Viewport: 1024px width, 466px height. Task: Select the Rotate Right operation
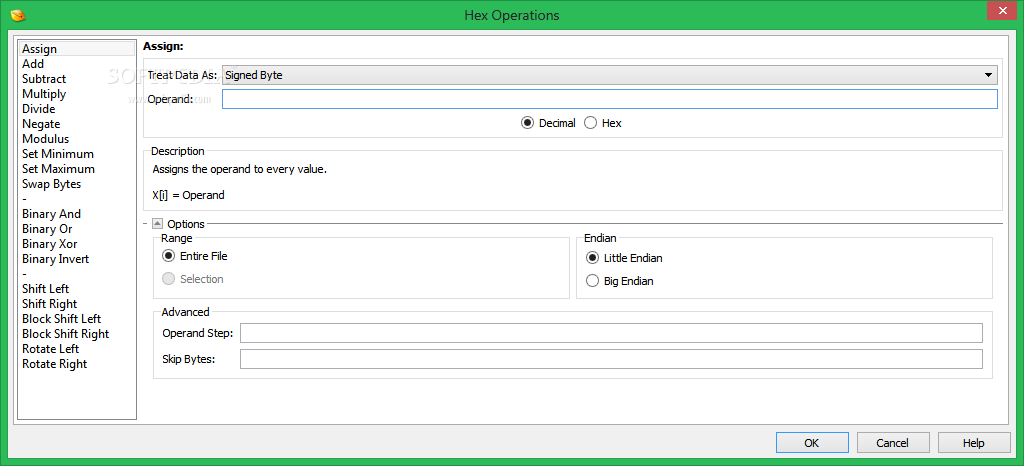tap(77, 364)
